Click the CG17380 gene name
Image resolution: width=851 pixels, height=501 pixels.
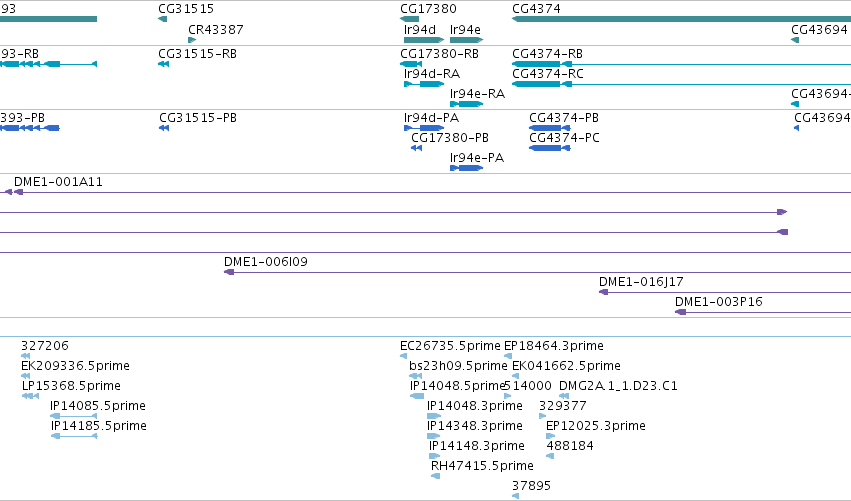pos(428,9)
